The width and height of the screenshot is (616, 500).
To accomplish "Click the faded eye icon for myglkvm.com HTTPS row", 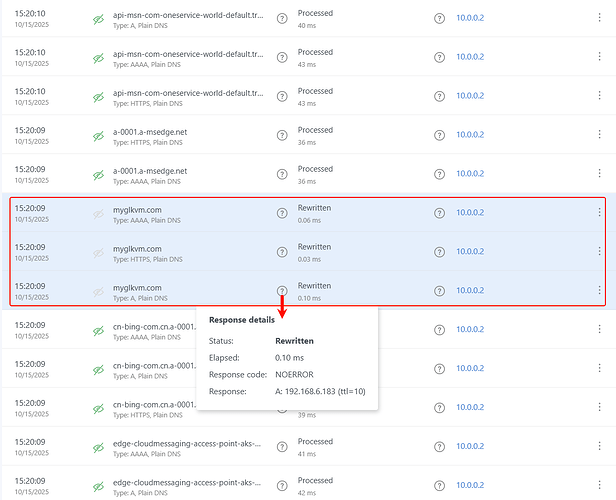I will [98, 251].
